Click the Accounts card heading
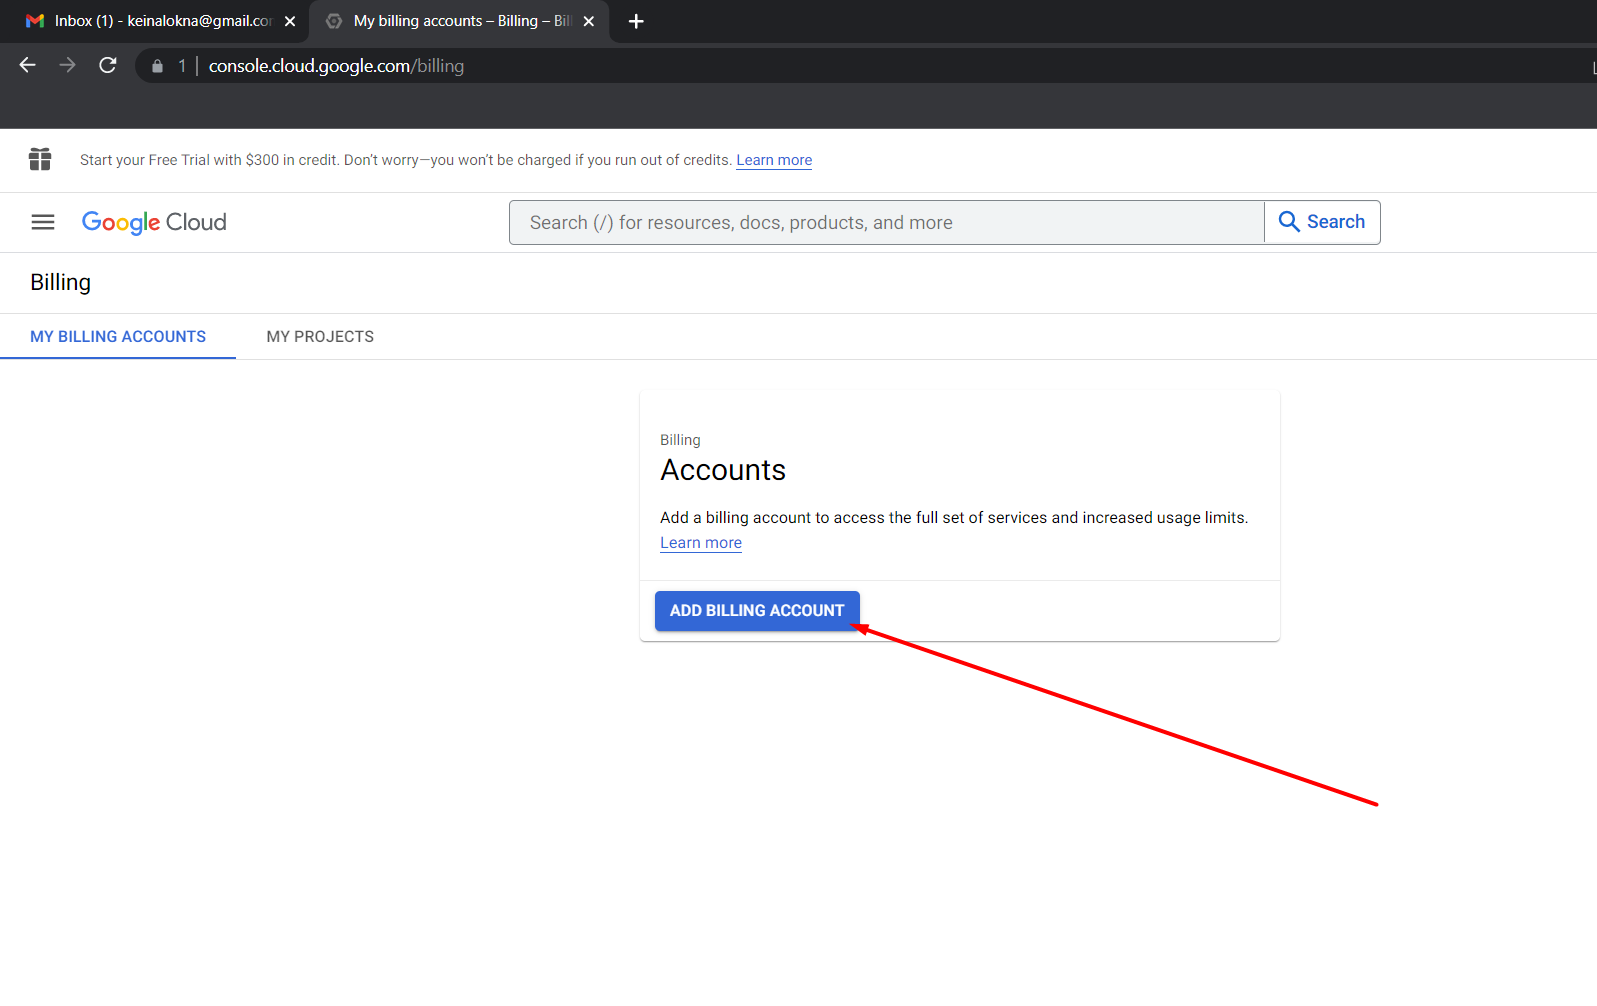Viewport: 1597px width, 1006px height. (723, 470)
